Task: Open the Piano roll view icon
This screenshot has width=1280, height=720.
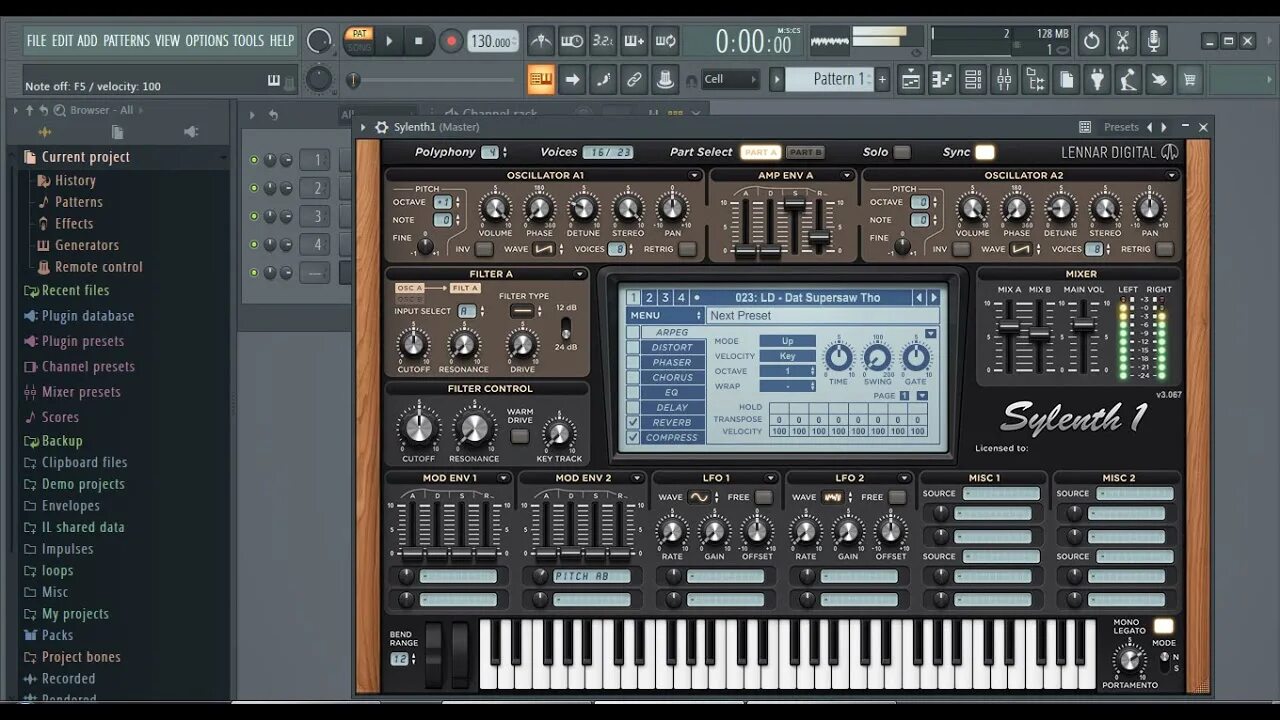Action: pyautogui.click(x=940, y=79)
